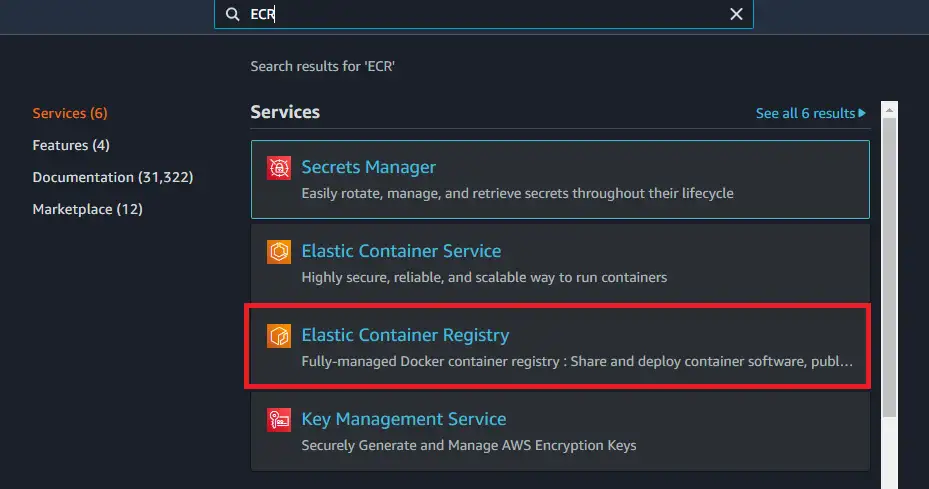Open the Secrets Manager title link

tap(369, 167)
